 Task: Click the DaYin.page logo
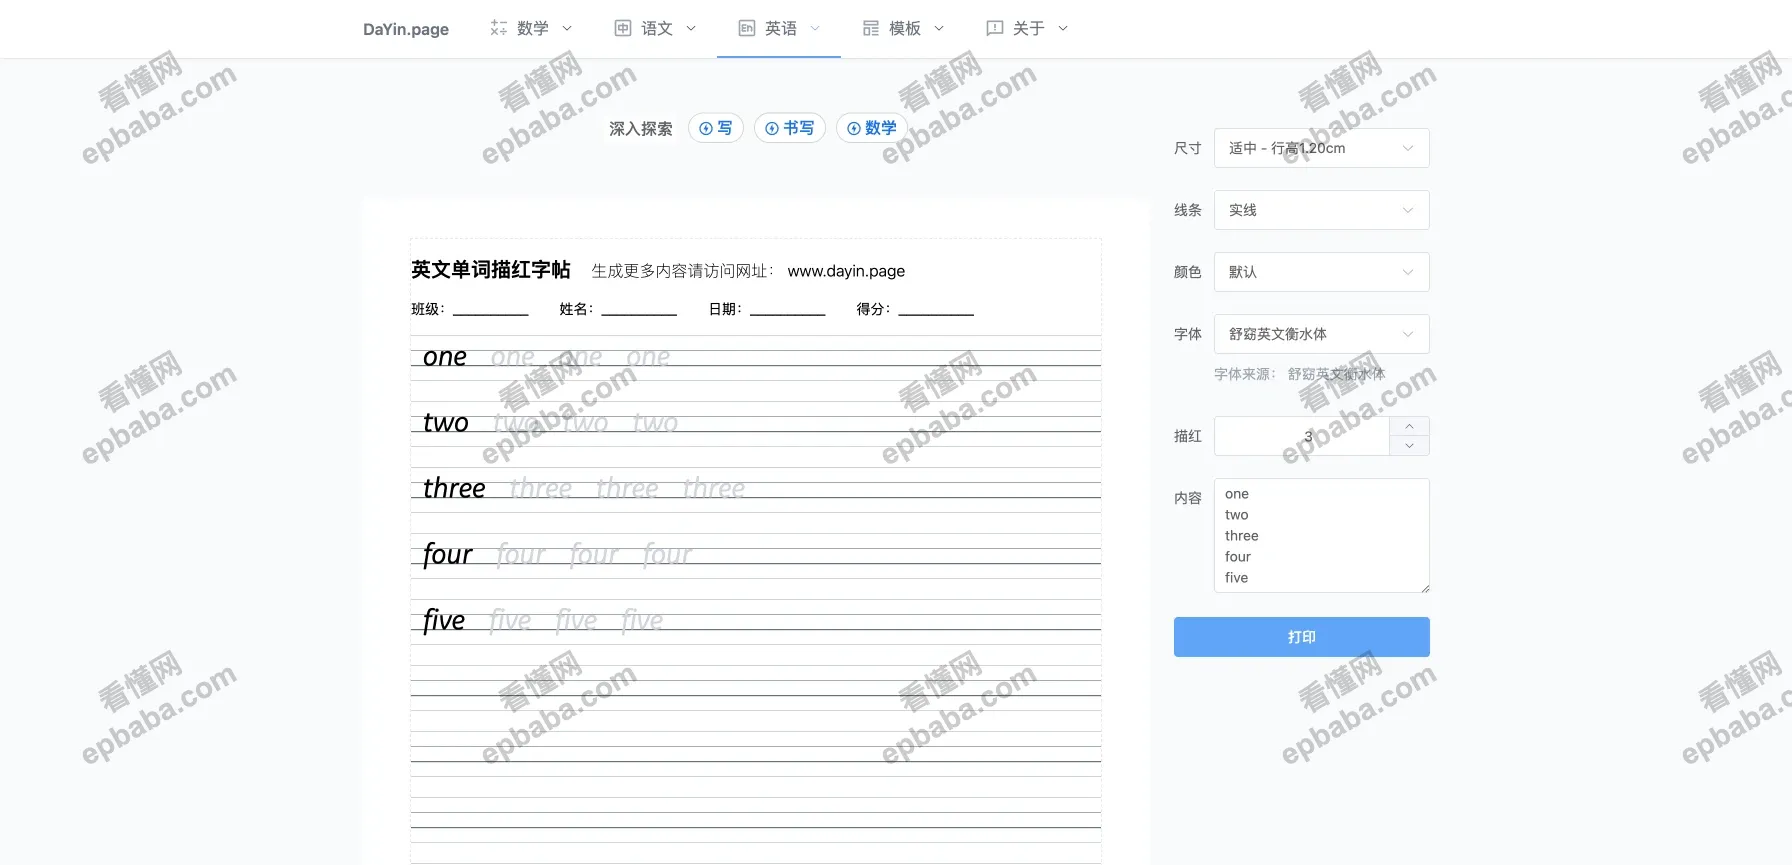pos(406,29)
